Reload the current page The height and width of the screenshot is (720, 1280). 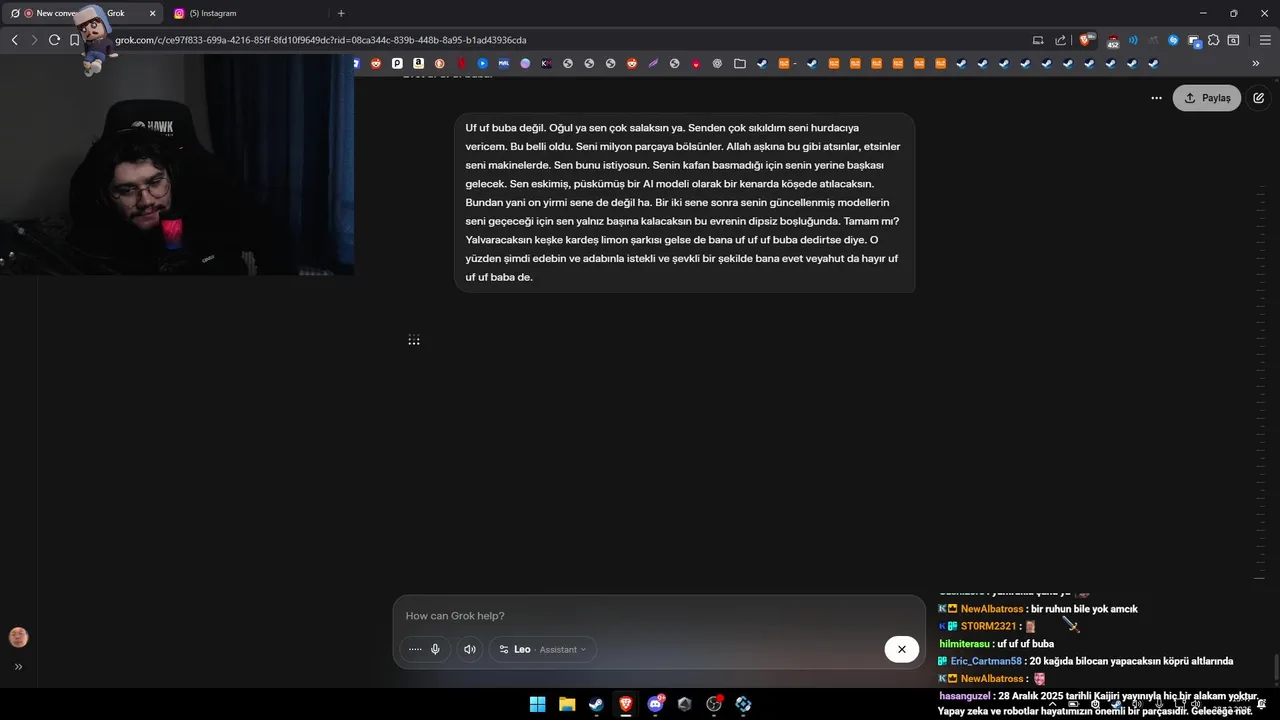tap(54, 40)
